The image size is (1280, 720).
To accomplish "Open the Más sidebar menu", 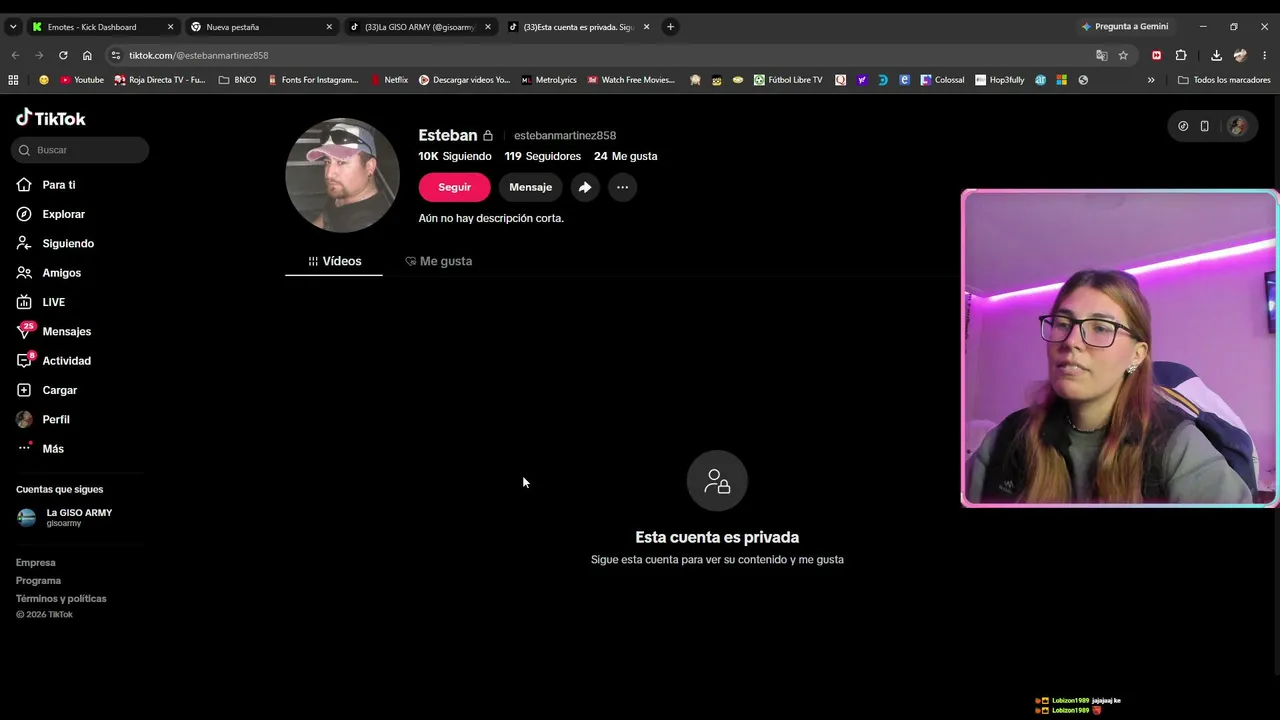I will pyautogui.click(x=53, y=449).
